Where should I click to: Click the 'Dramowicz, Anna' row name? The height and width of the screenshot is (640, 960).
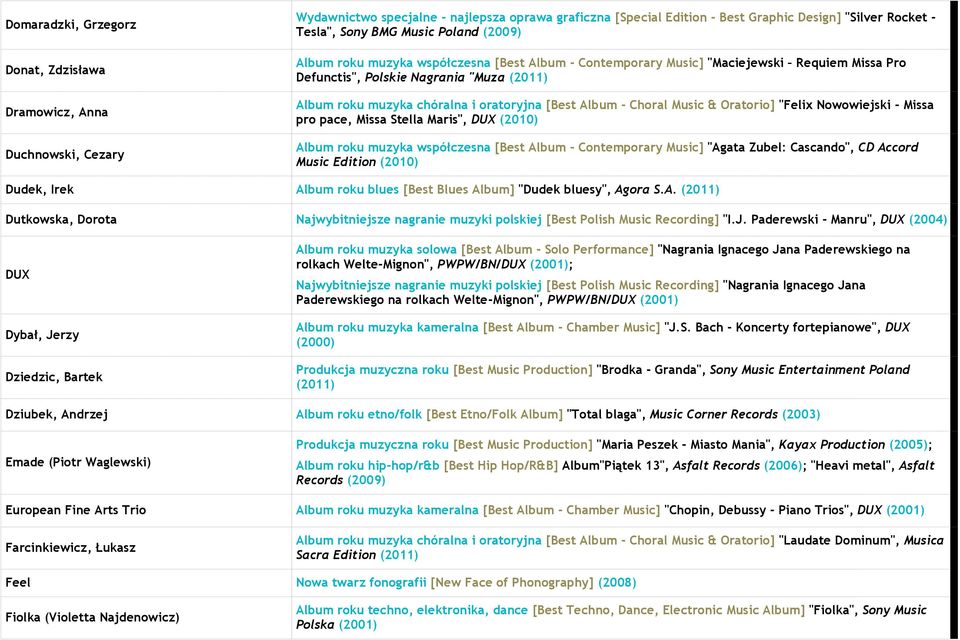point(146,112)
